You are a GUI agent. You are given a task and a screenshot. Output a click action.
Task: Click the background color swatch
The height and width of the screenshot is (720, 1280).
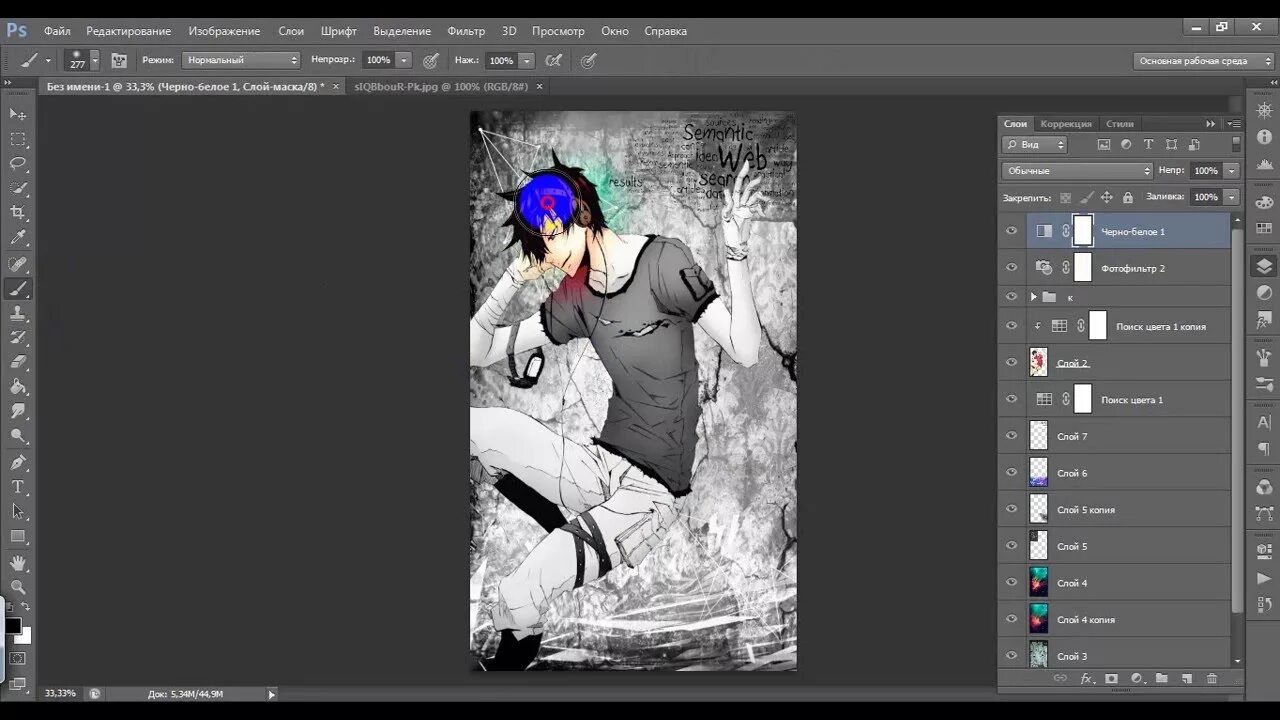pos(25,636)
